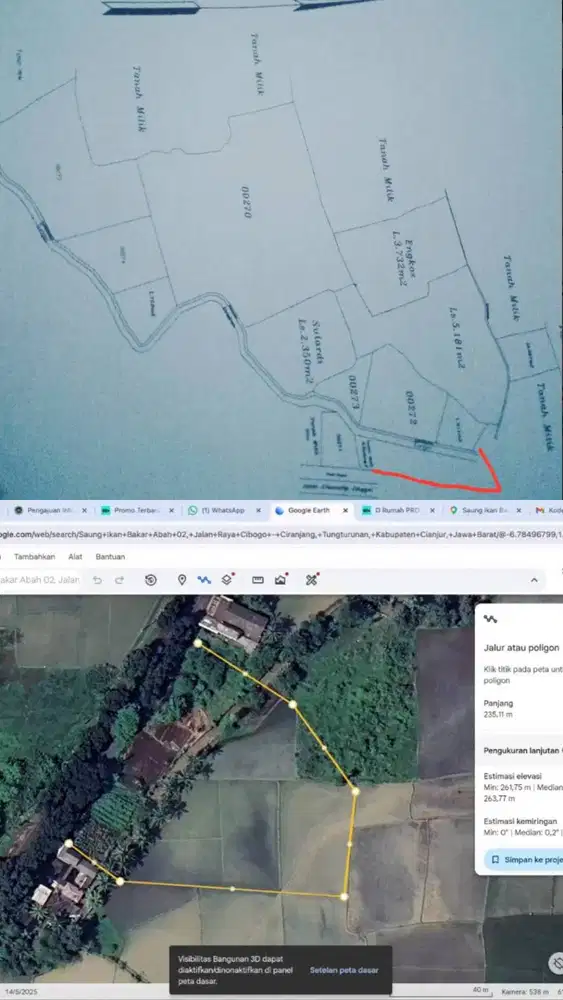Image resolution: width=563 pixels, height=1000 pixels.
Task: Open the D Rumah PRD browser tab
Action: tap(396, 510)
